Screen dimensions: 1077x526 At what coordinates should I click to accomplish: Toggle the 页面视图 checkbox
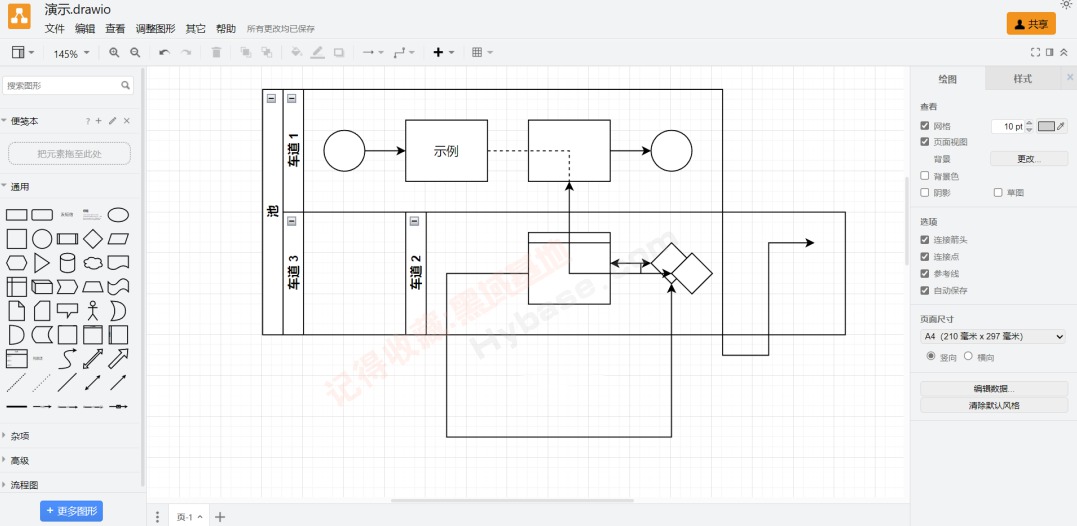(925, 141)
